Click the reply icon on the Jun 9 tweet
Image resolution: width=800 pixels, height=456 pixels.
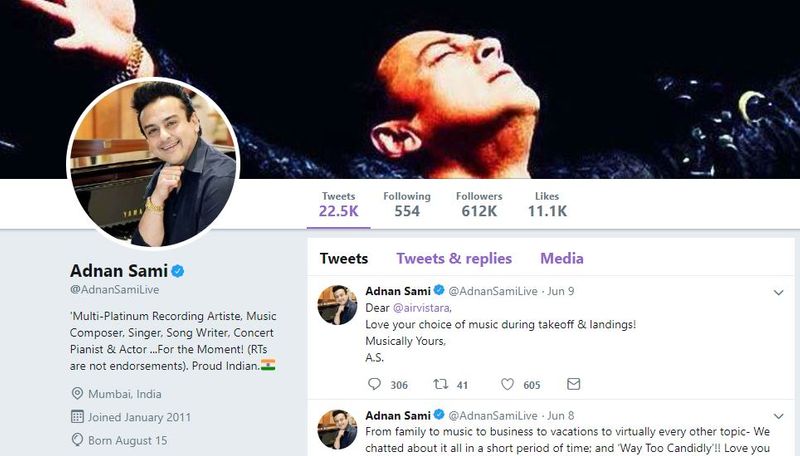pyautogui.click(x=375, y=384)
